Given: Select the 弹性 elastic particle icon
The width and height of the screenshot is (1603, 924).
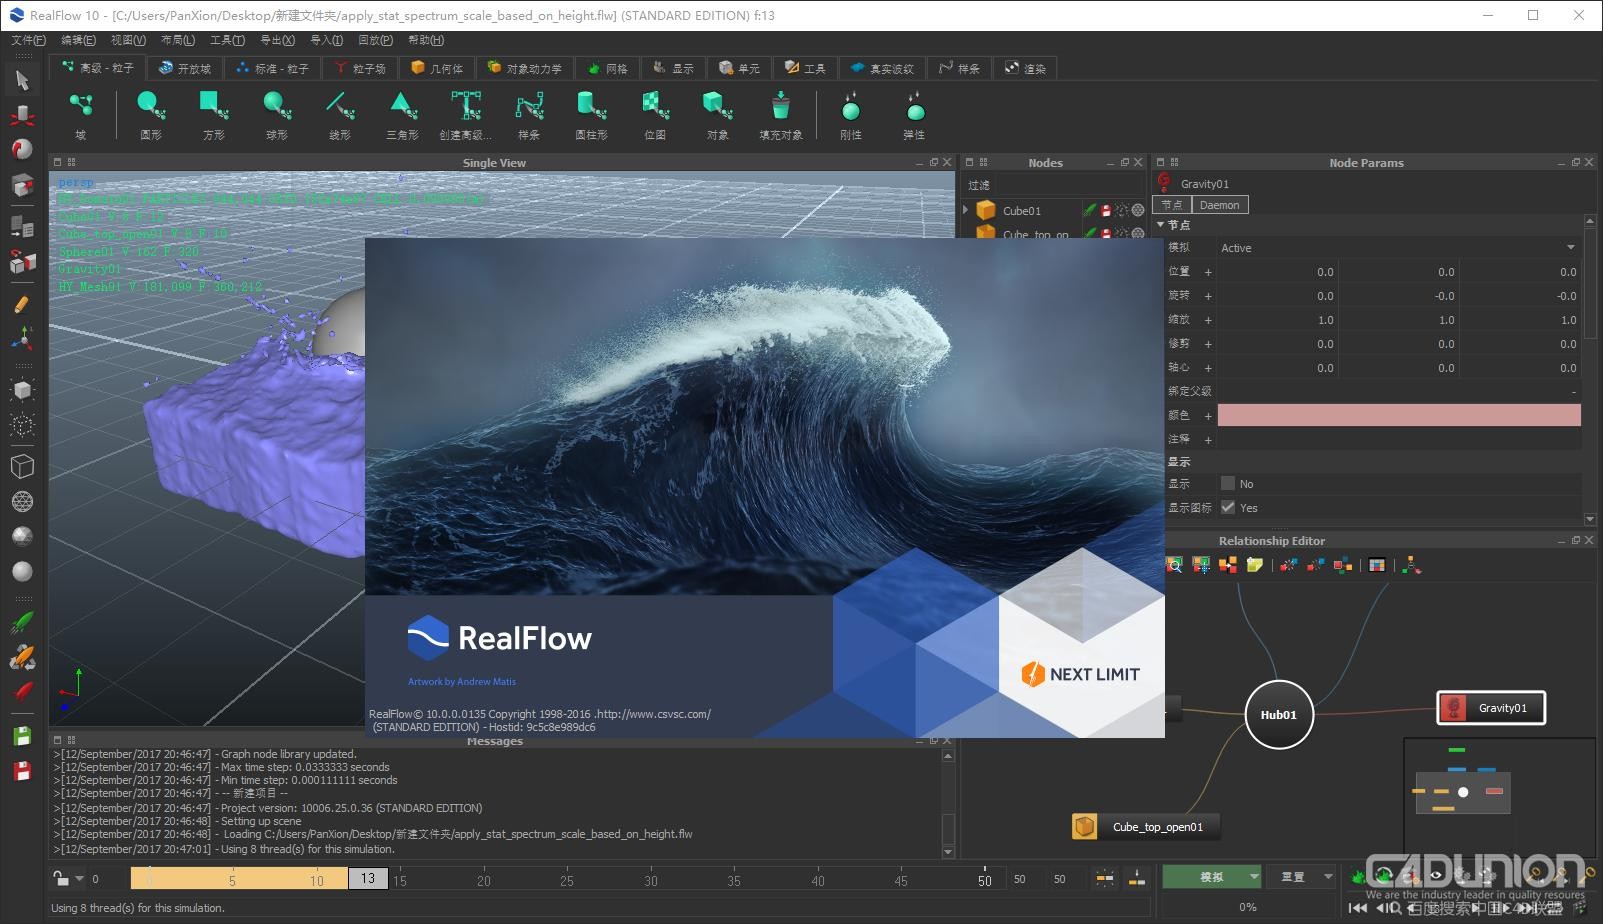Looking at the screenshot, I should click(x=914, y=105).
